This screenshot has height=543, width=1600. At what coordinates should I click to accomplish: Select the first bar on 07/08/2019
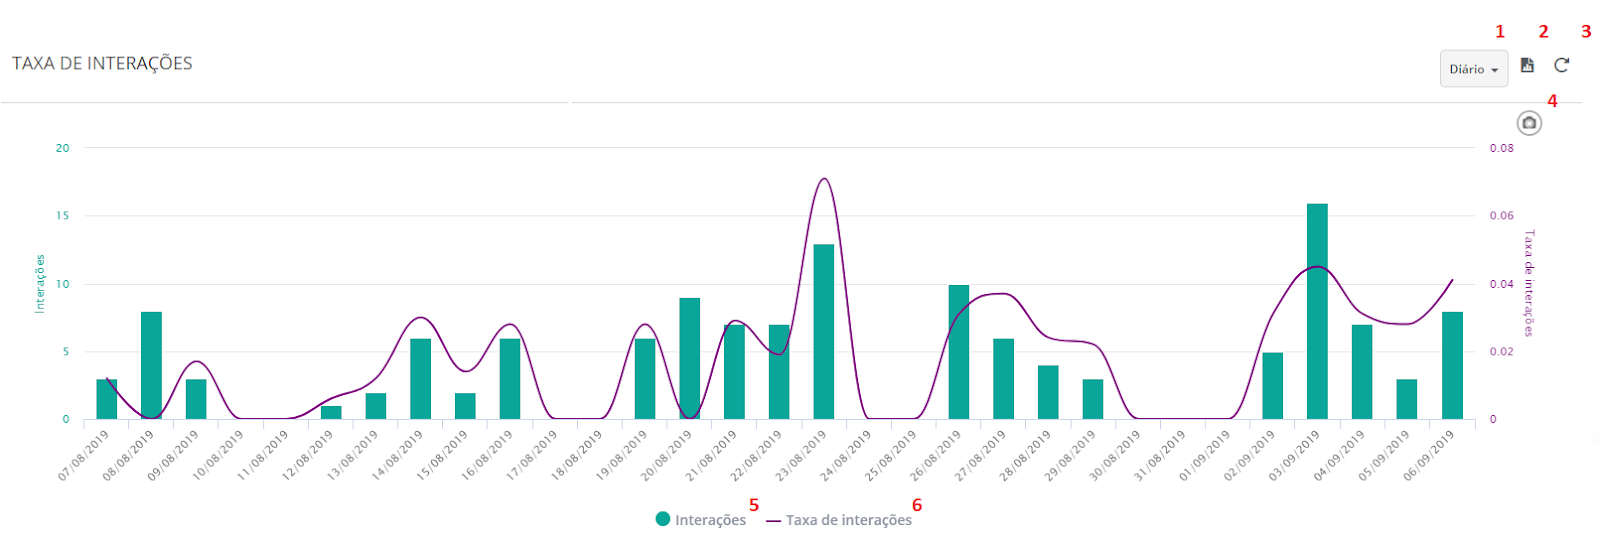click(107, 398)
